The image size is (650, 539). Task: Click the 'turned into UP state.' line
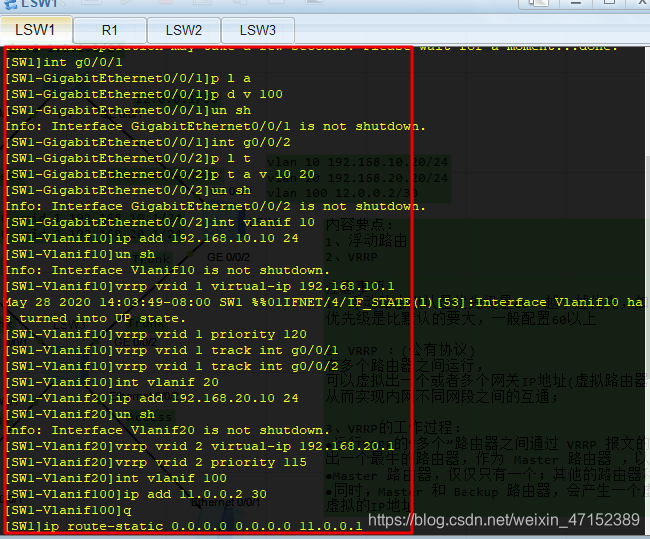click(x=95, y=319)
